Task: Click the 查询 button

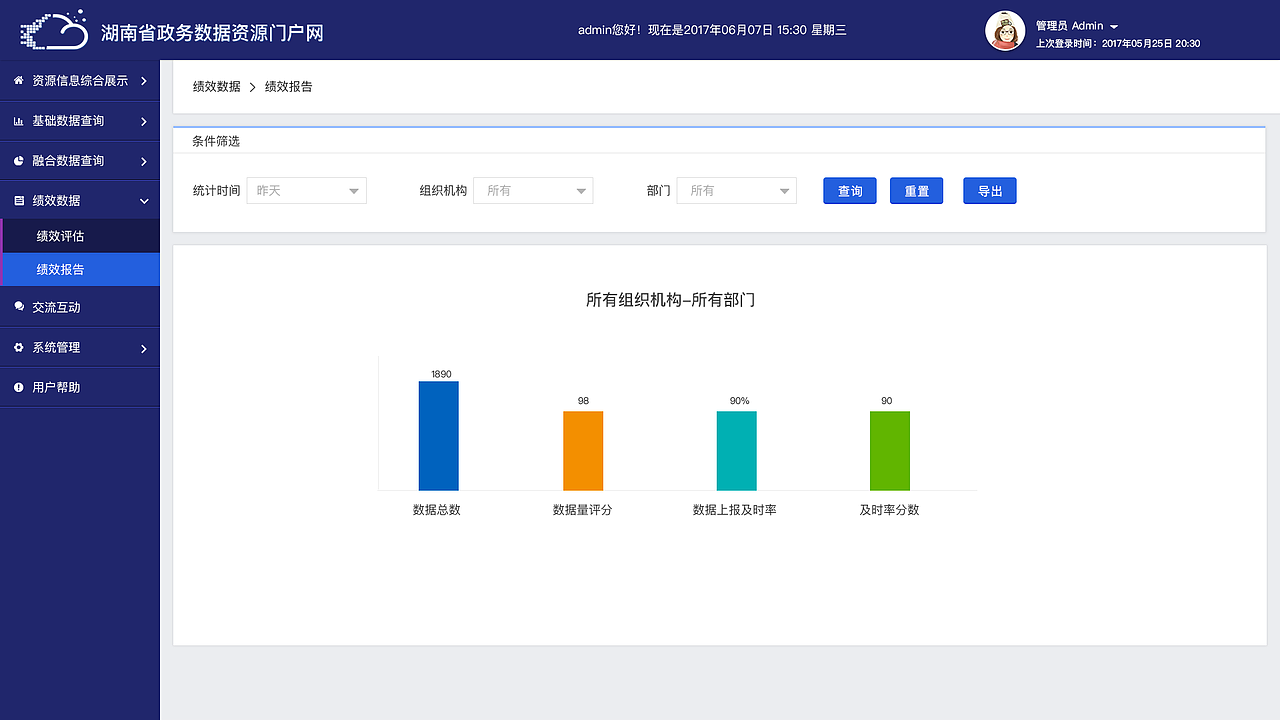Action: (849, 190)
